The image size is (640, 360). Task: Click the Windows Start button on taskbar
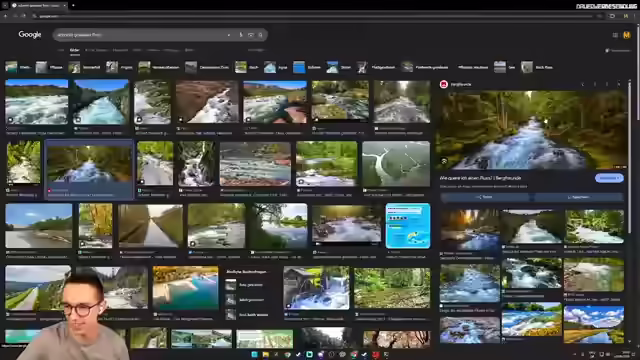(x=254, y=354)
